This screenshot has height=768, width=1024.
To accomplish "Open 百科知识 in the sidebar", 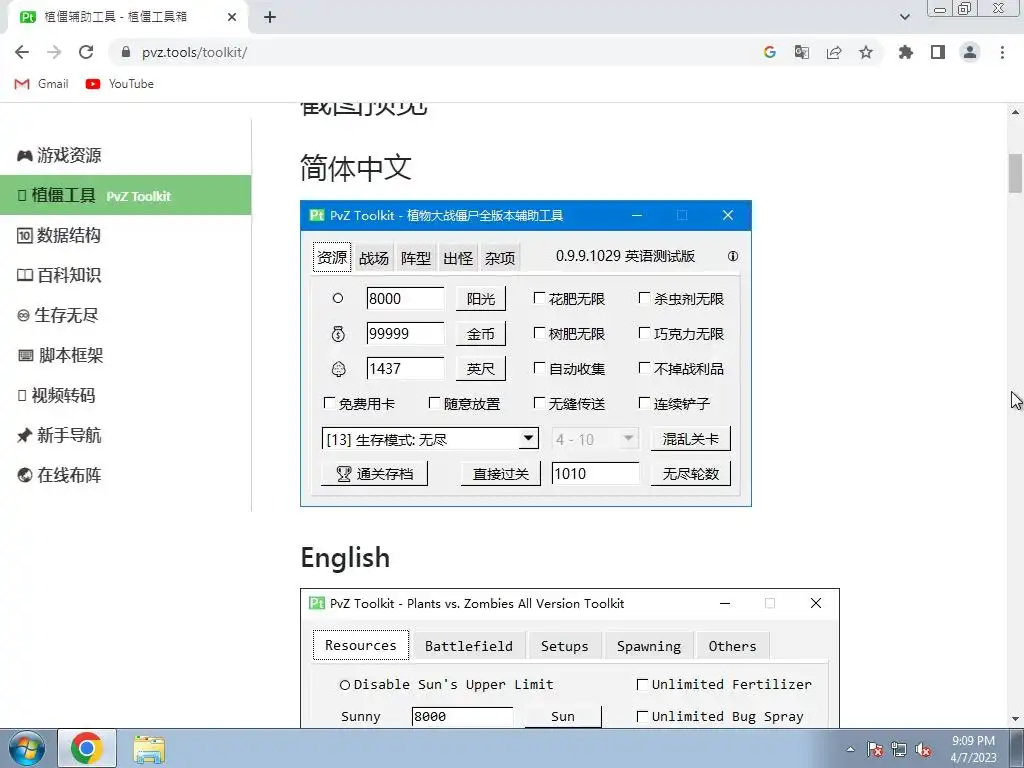I will 59,275.
